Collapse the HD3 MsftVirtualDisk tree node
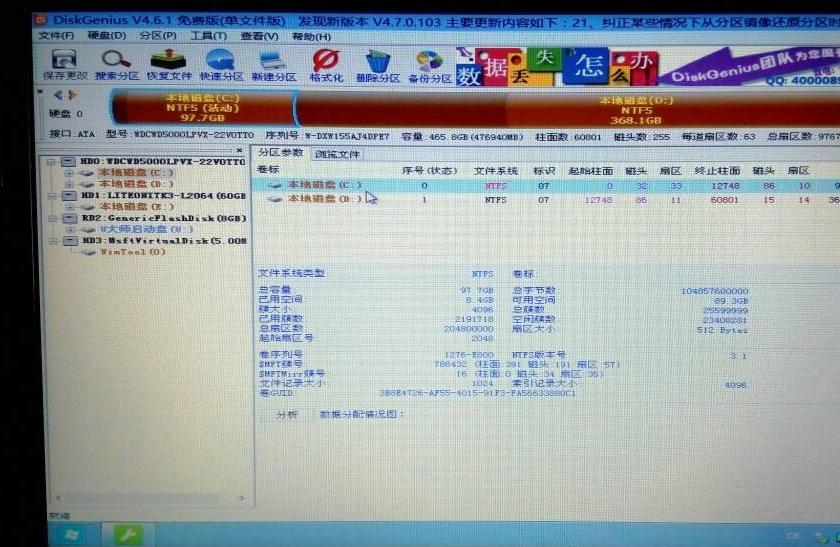 tap(53, 241)
